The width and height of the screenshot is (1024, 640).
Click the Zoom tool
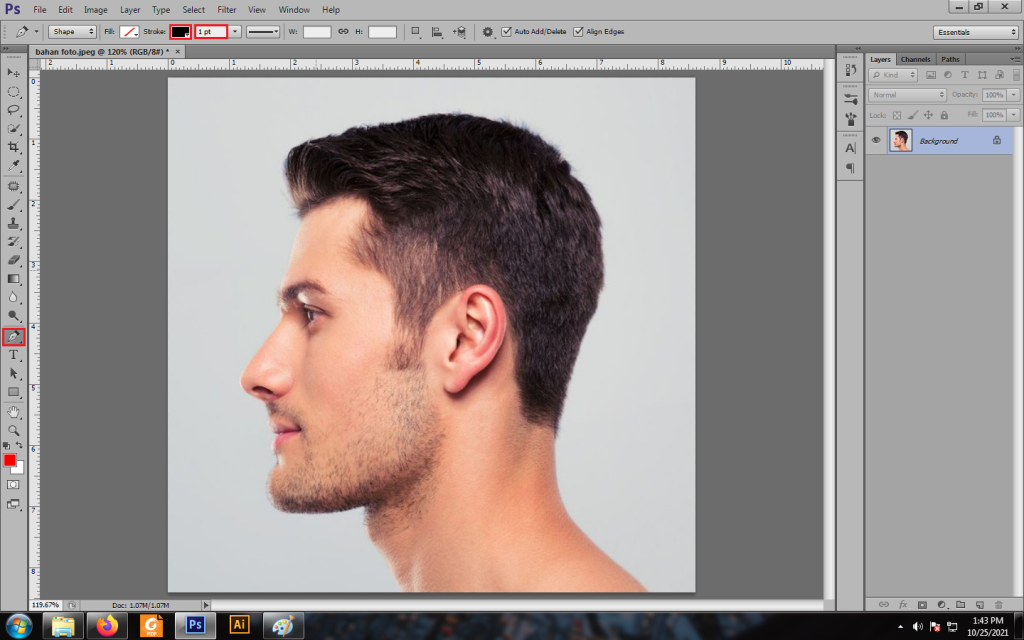coord(14,429)
